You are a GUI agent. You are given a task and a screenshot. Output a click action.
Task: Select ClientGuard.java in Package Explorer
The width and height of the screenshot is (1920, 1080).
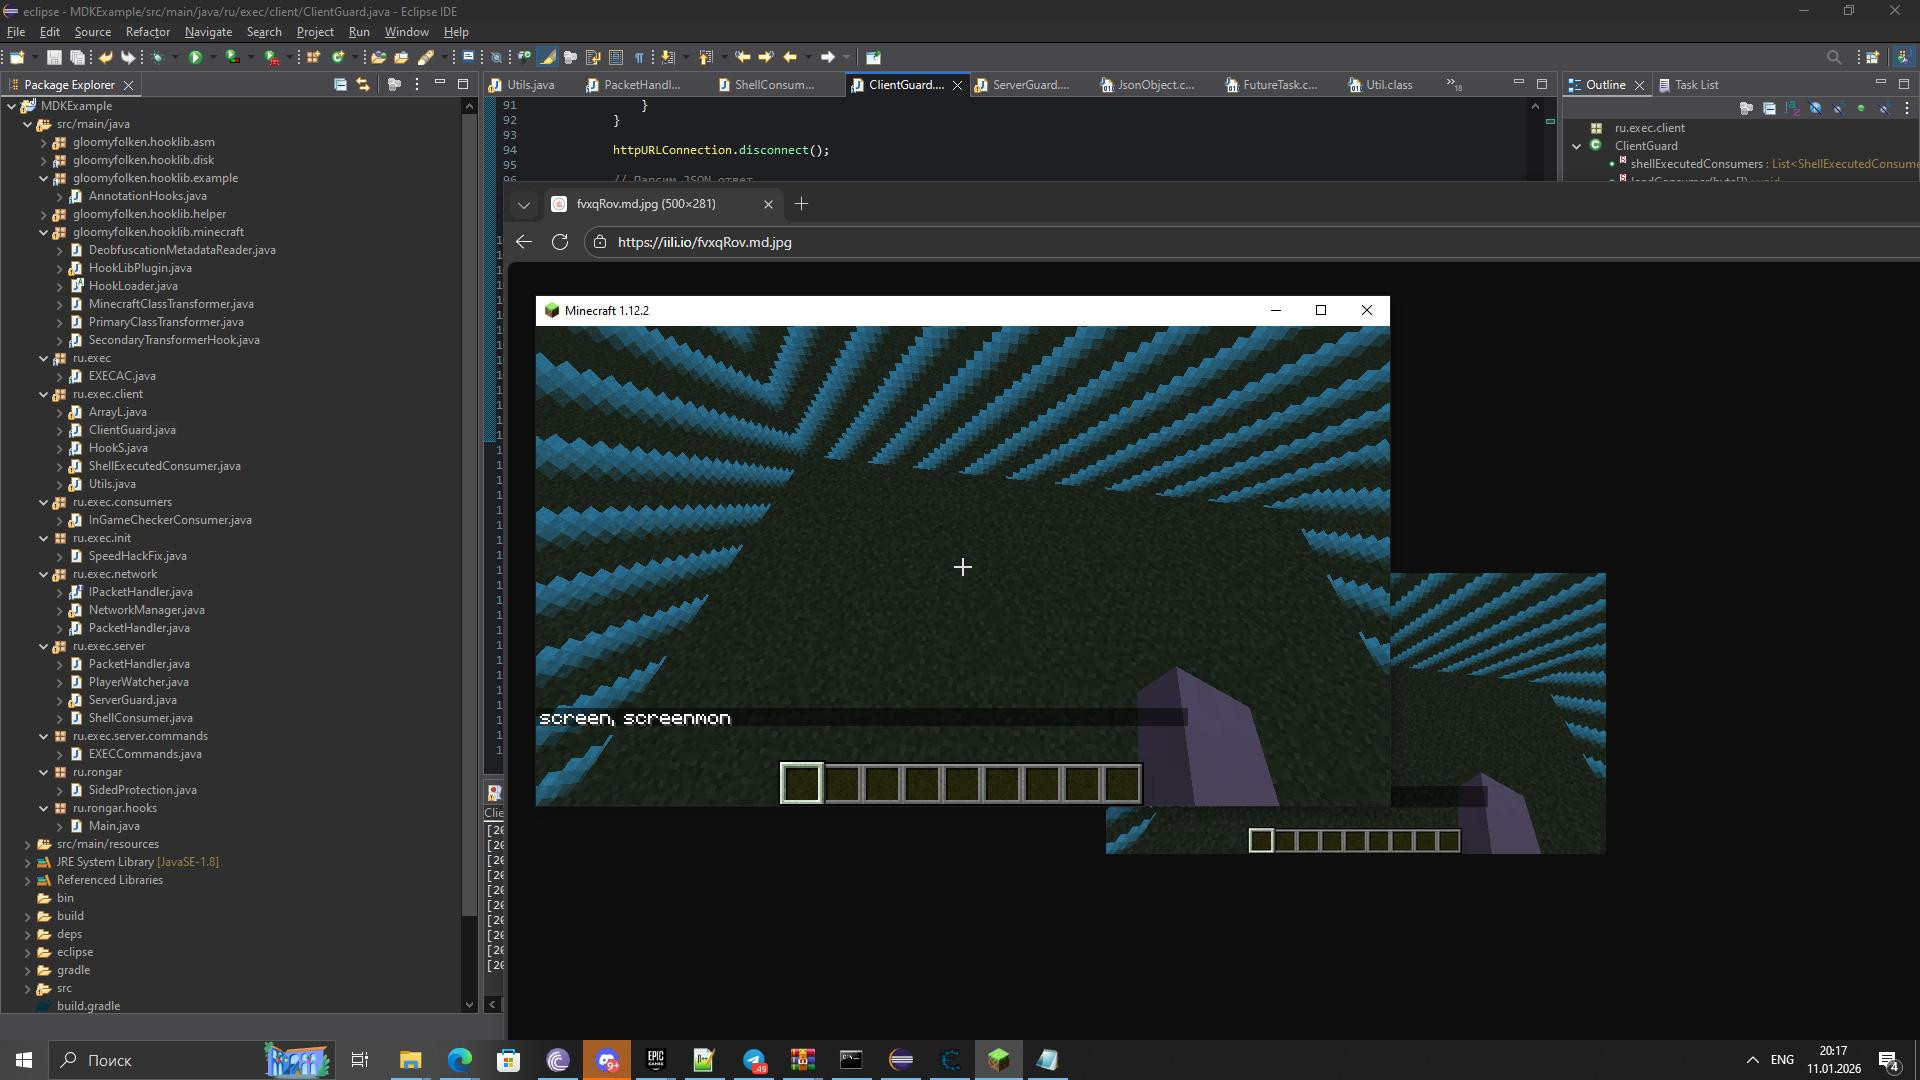(x=132, y=430)
